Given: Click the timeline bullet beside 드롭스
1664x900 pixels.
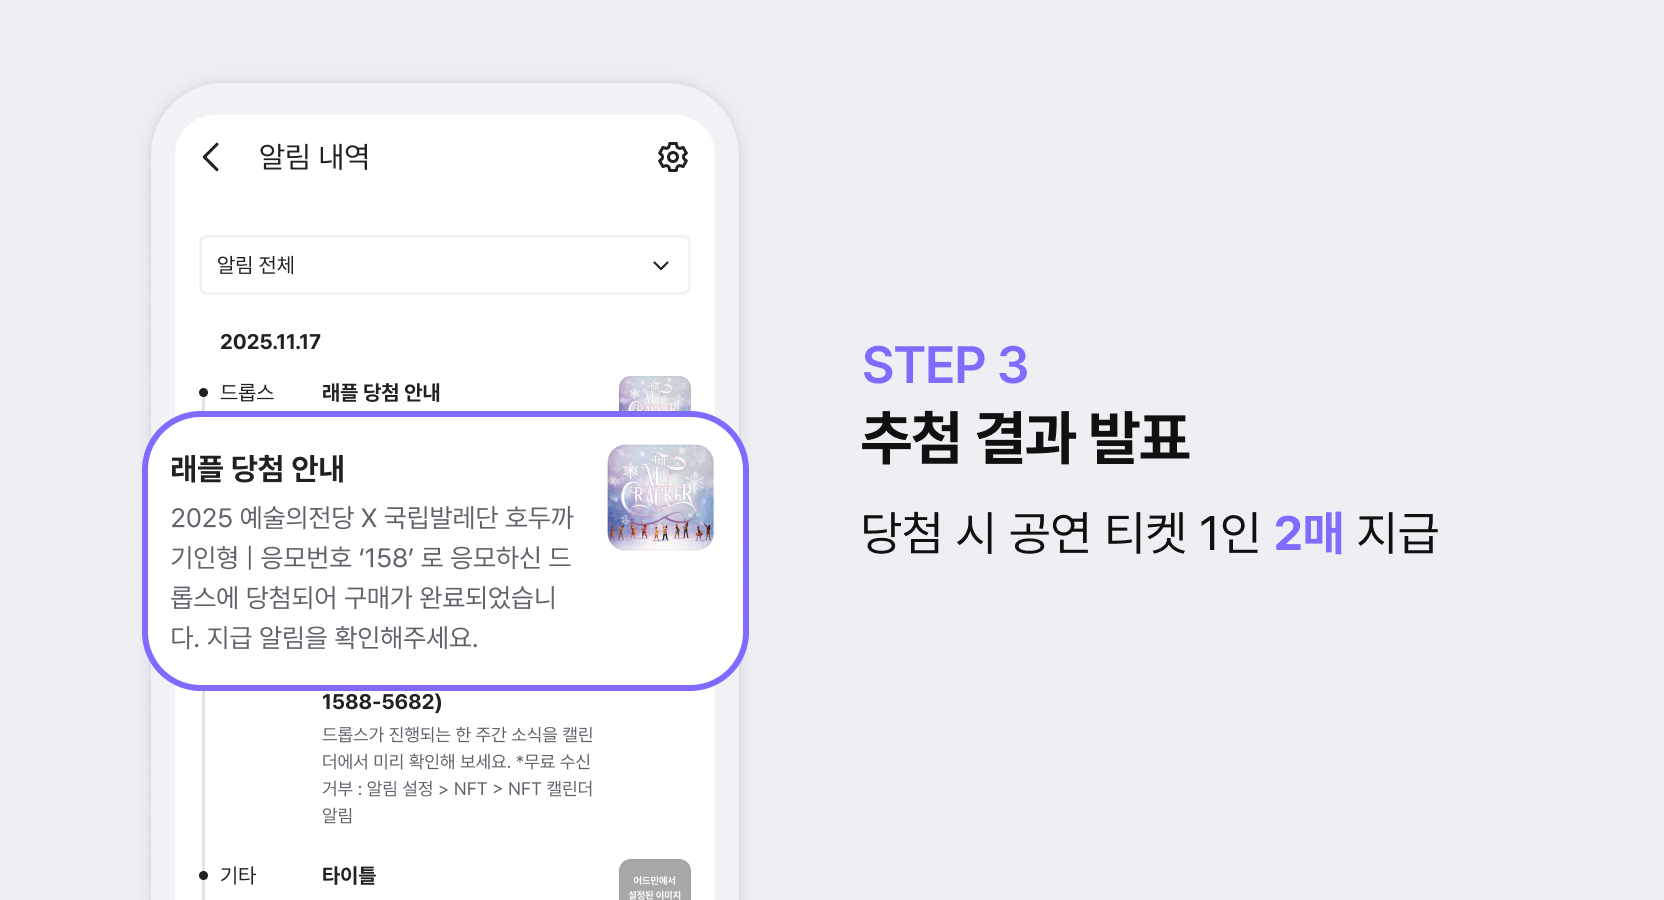Looking at the screenshot, I should (203, 393).
